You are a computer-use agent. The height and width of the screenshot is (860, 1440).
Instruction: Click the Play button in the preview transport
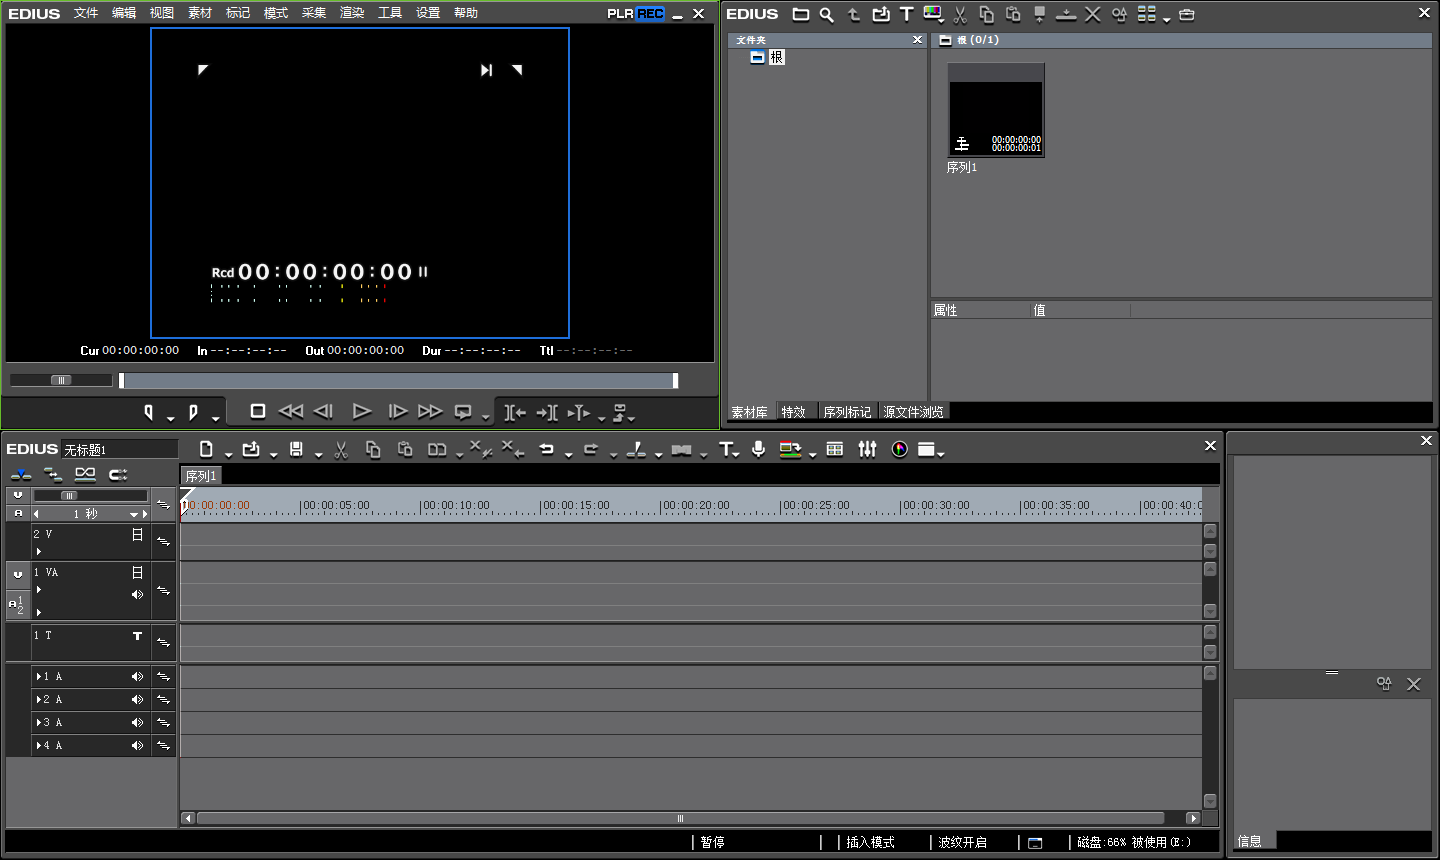coord(362,411)
